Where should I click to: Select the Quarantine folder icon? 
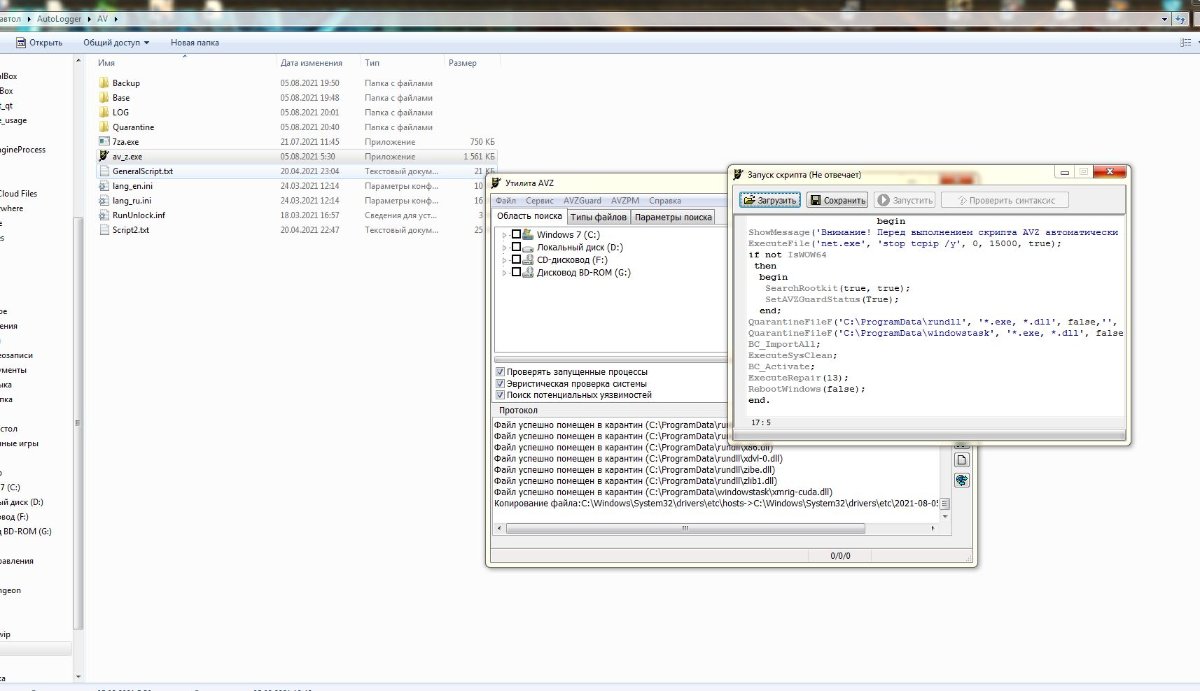(103, 127)
